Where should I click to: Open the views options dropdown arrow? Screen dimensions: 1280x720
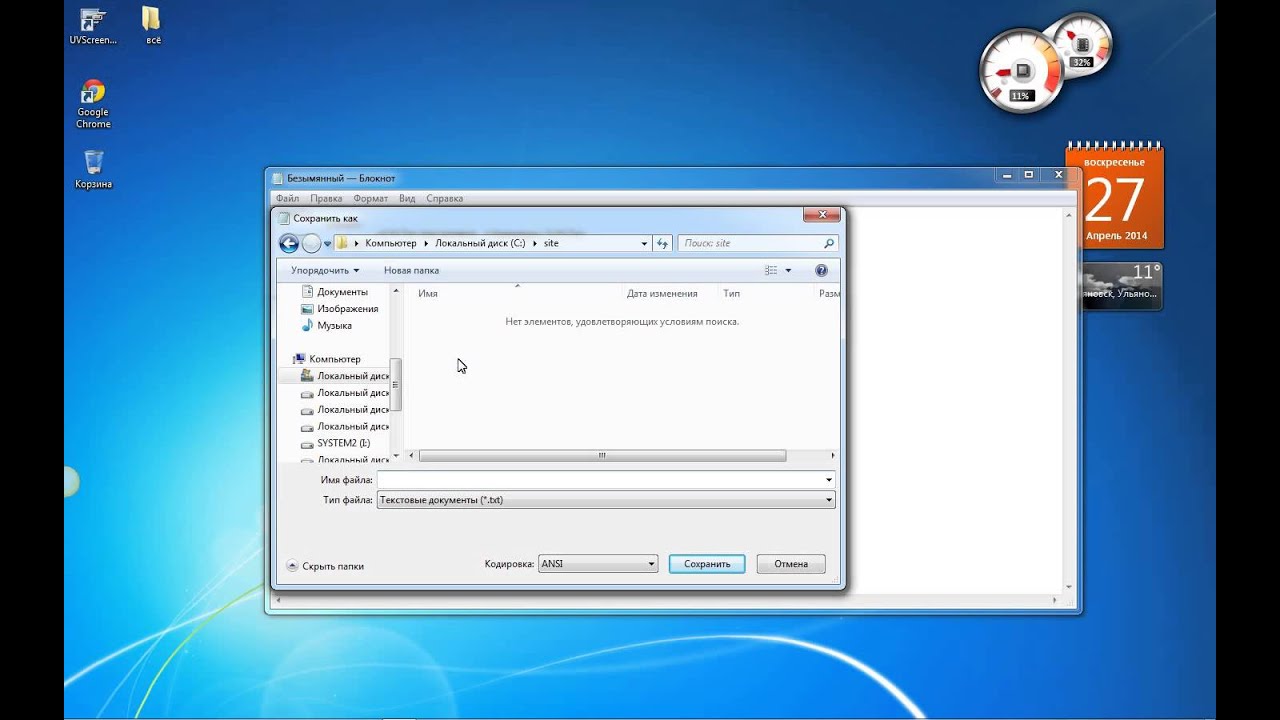click(x=788, y=270)
